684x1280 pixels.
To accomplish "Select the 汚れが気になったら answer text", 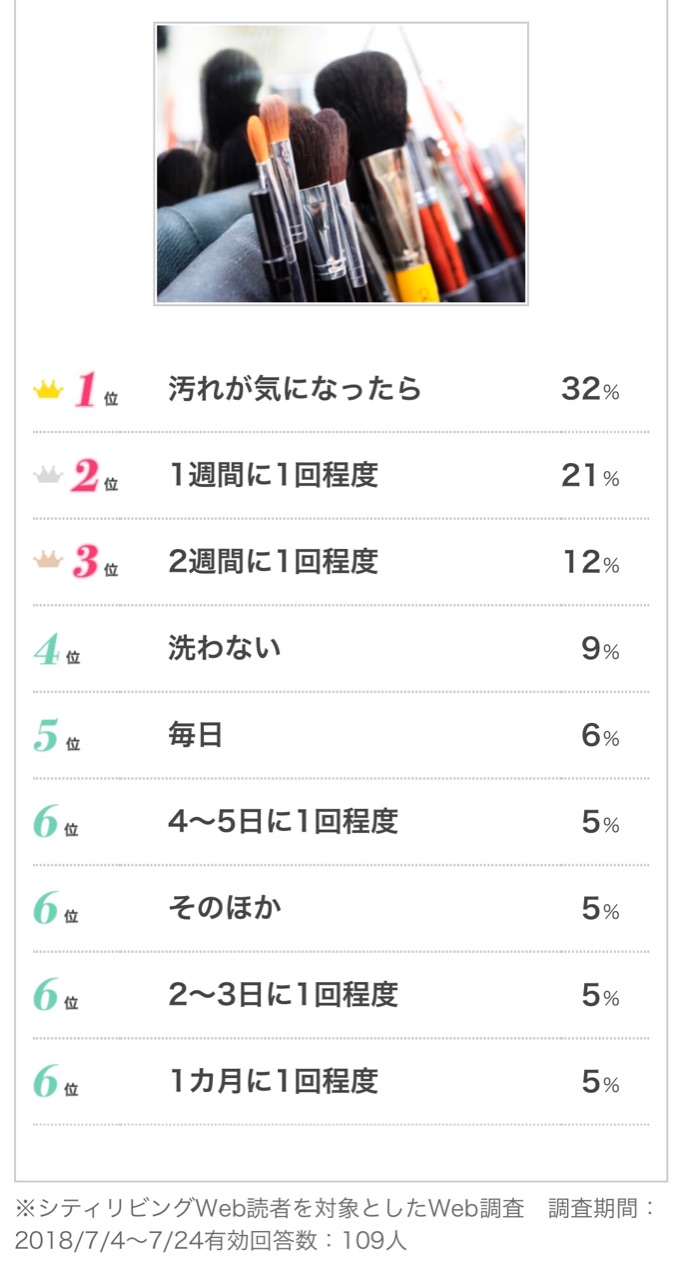I will click(295, 389).
